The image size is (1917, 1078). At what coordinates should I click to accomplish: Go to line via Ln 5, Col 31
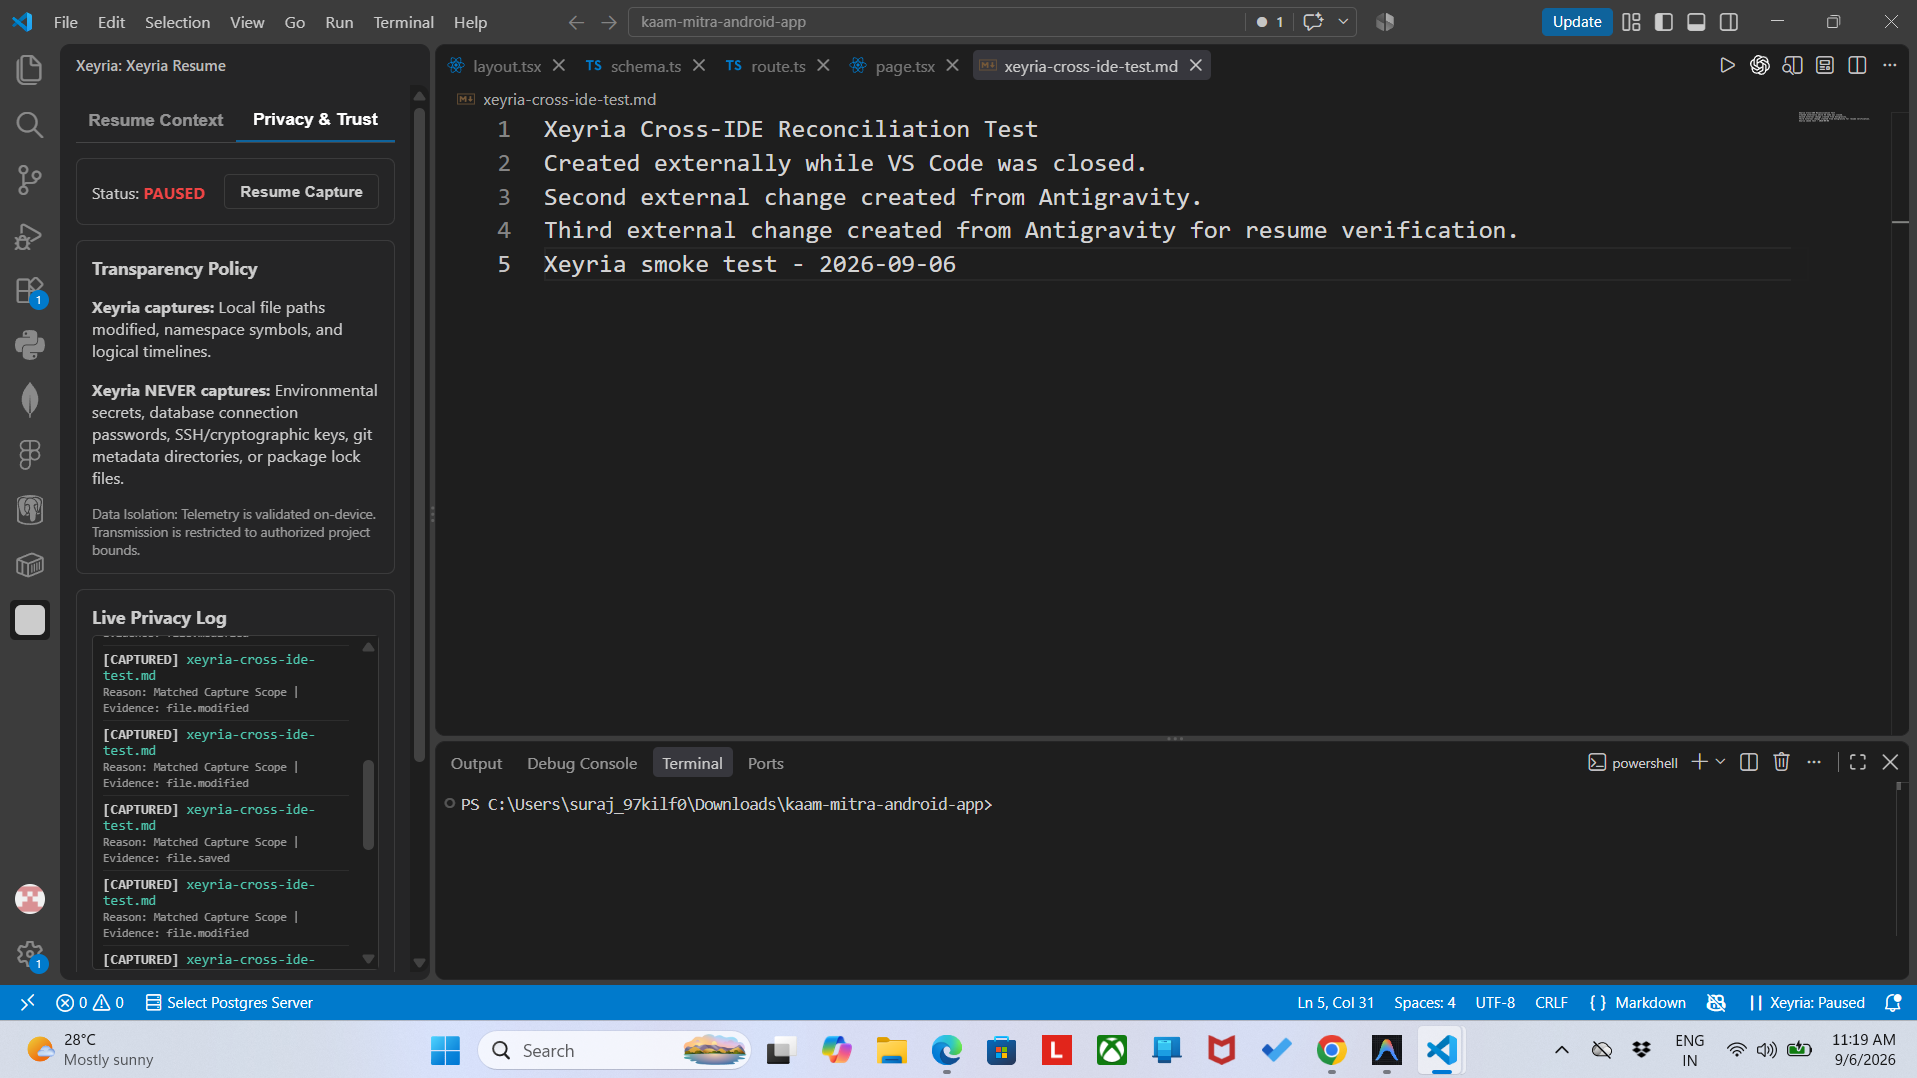1335,1002
